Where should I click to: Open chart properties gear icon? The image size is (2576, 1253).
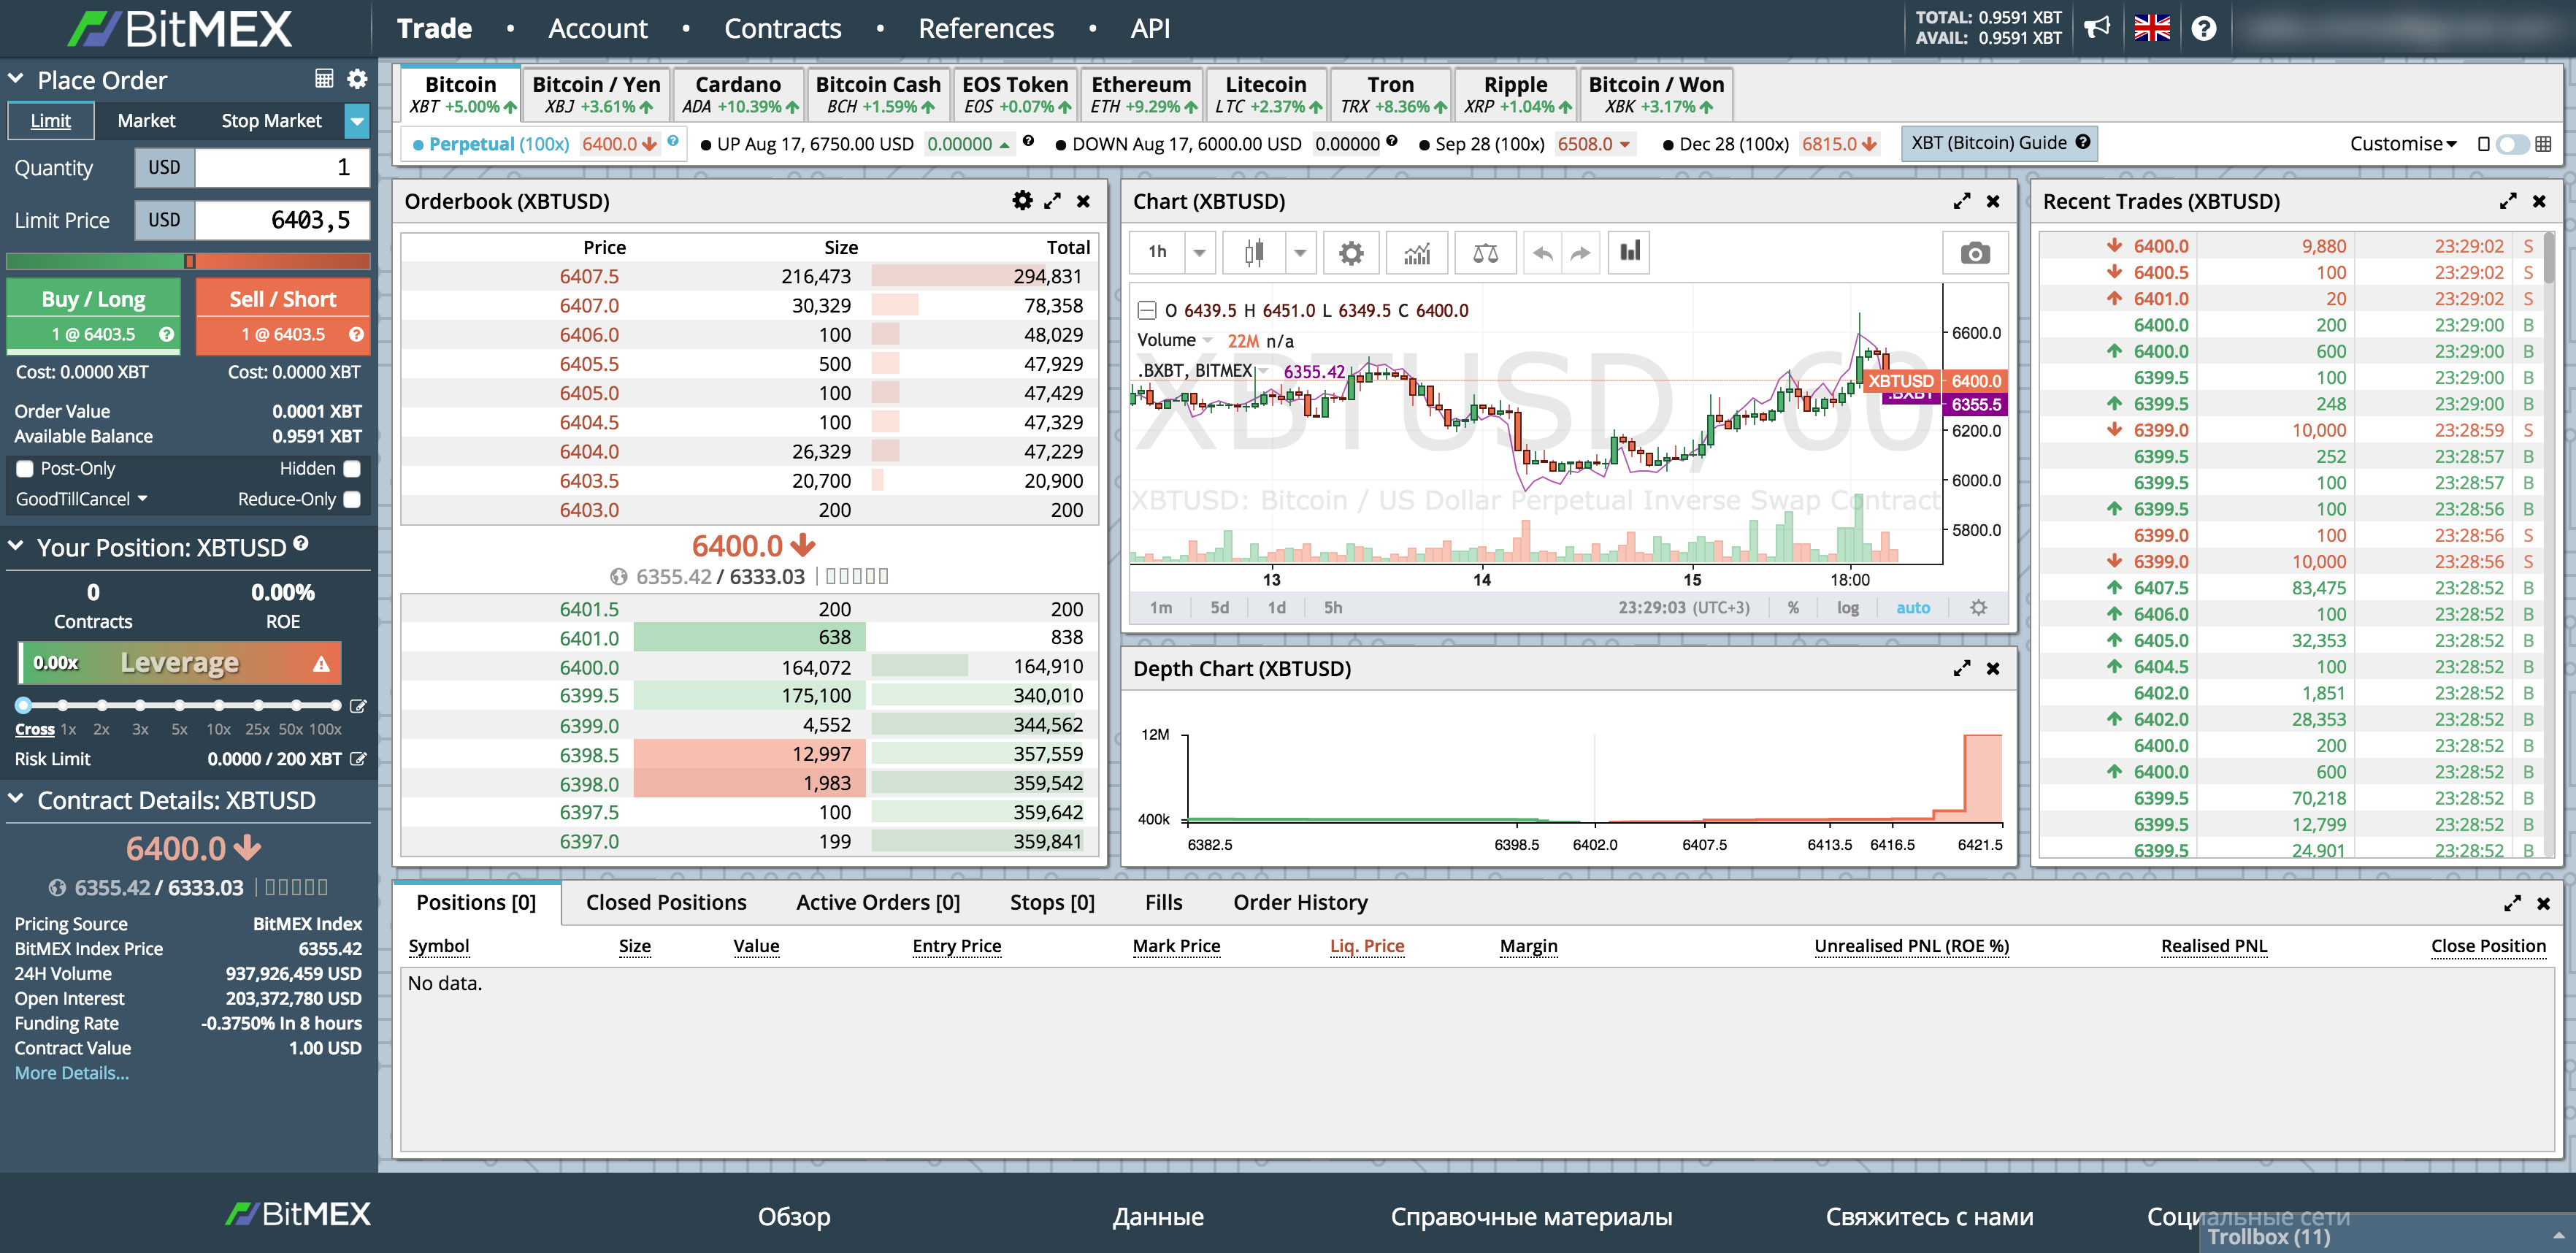[x=1351, y=252]
